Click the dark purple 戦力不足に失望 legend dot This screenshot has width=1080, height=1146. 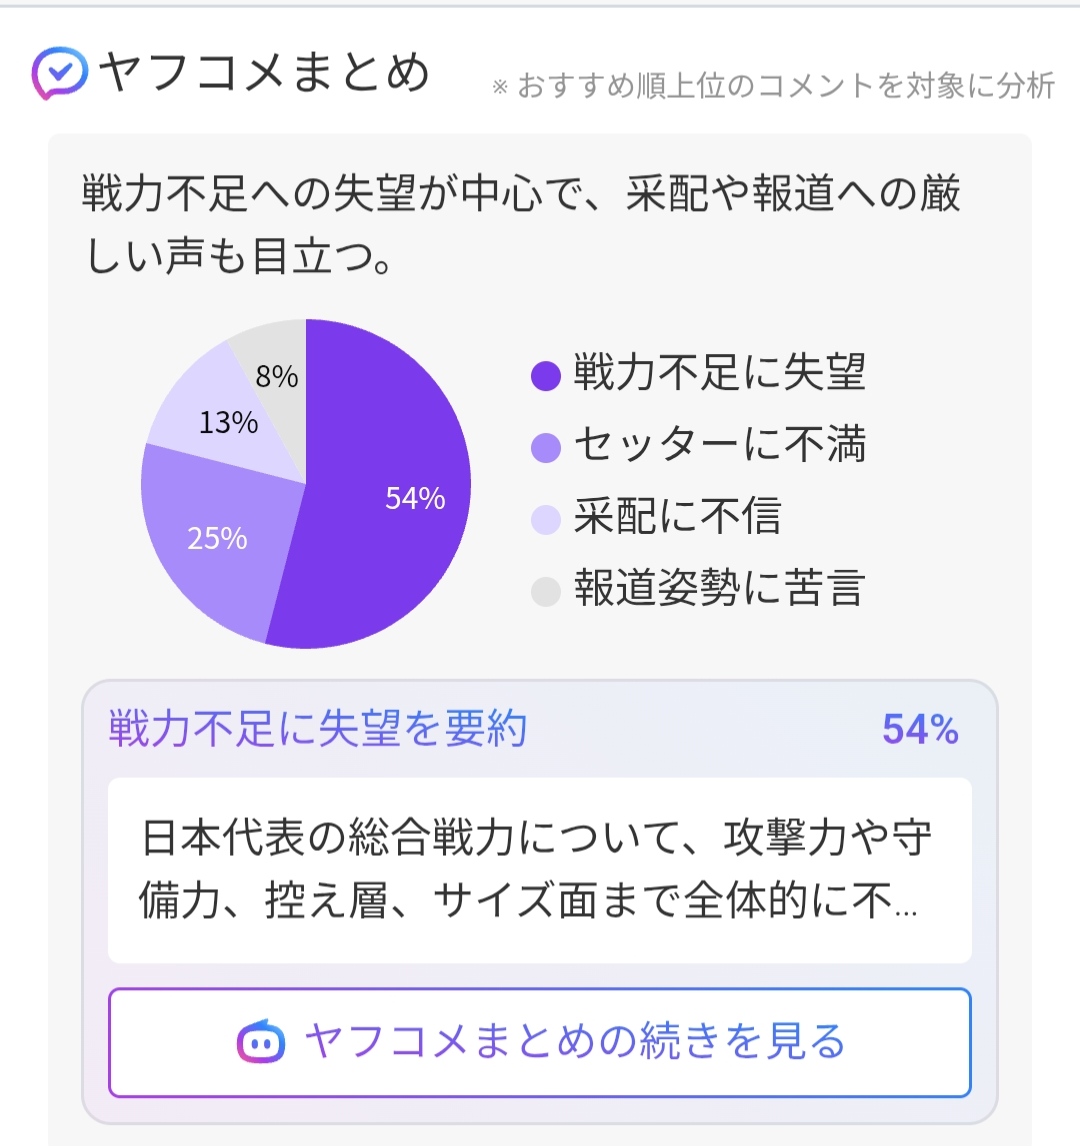(x=546, y=376)
